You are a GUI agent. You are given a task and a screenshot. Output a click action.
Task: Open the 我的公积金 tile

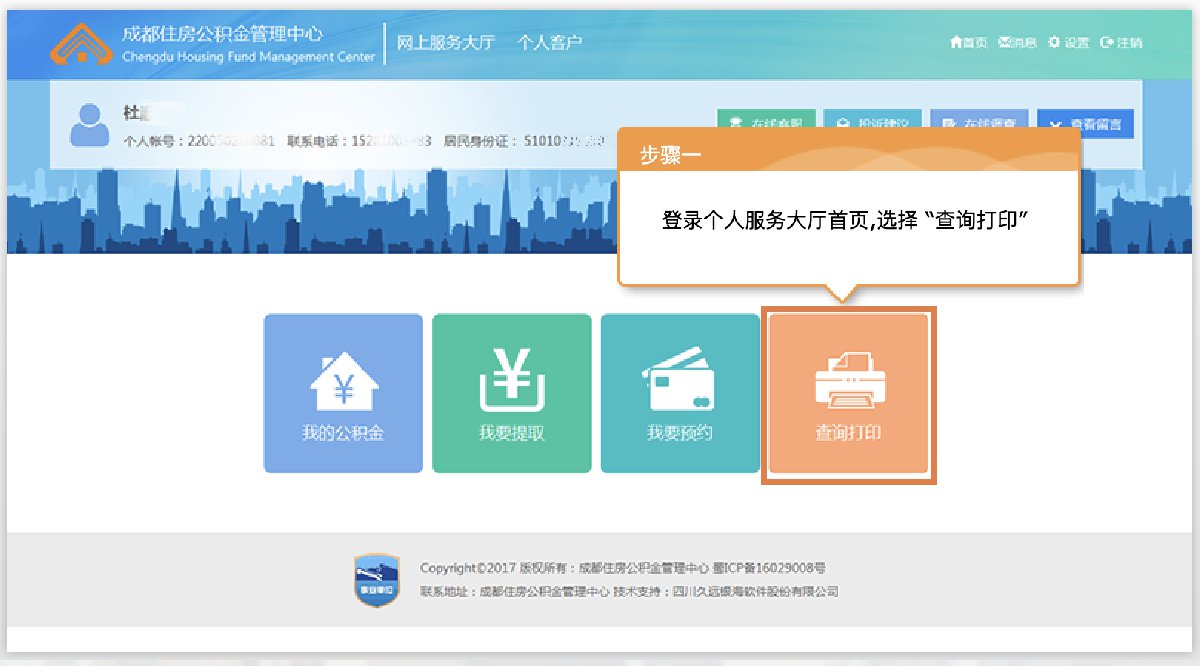pos(343,393)
